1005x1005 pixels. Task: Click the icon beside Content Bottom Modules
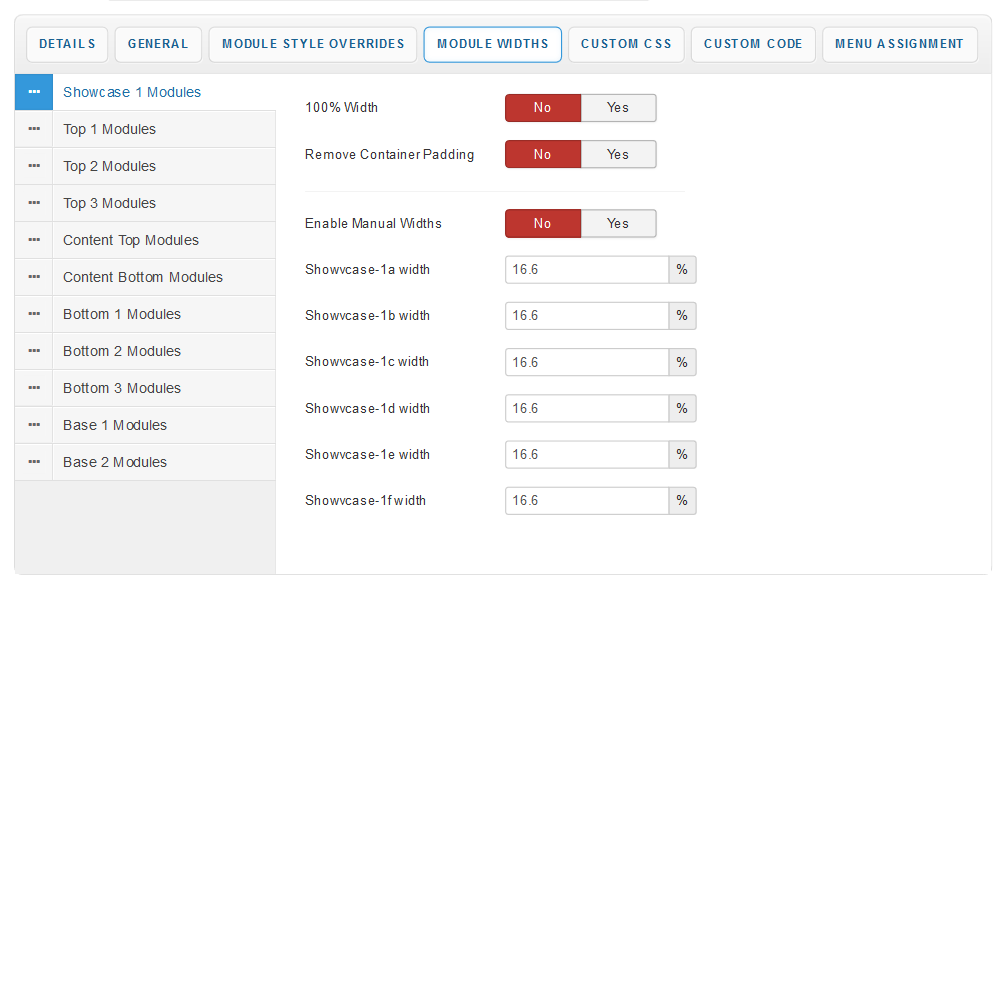click(34, 277)
